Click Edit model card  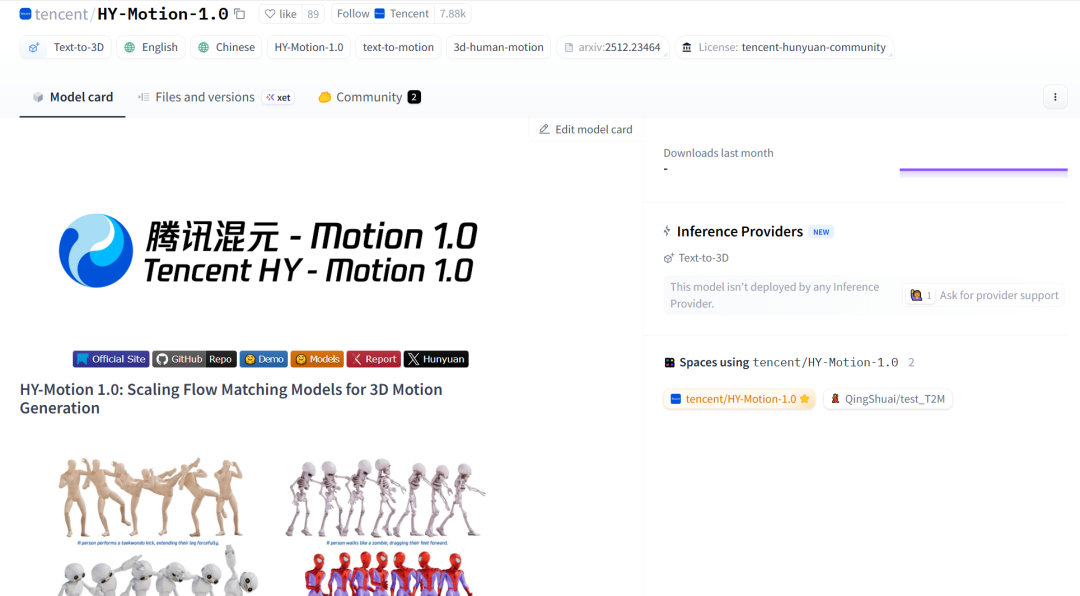coord(585,129)
